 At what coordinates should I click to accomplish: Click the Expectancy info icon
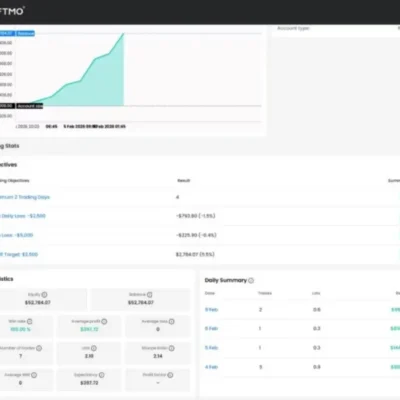(102, 375)
